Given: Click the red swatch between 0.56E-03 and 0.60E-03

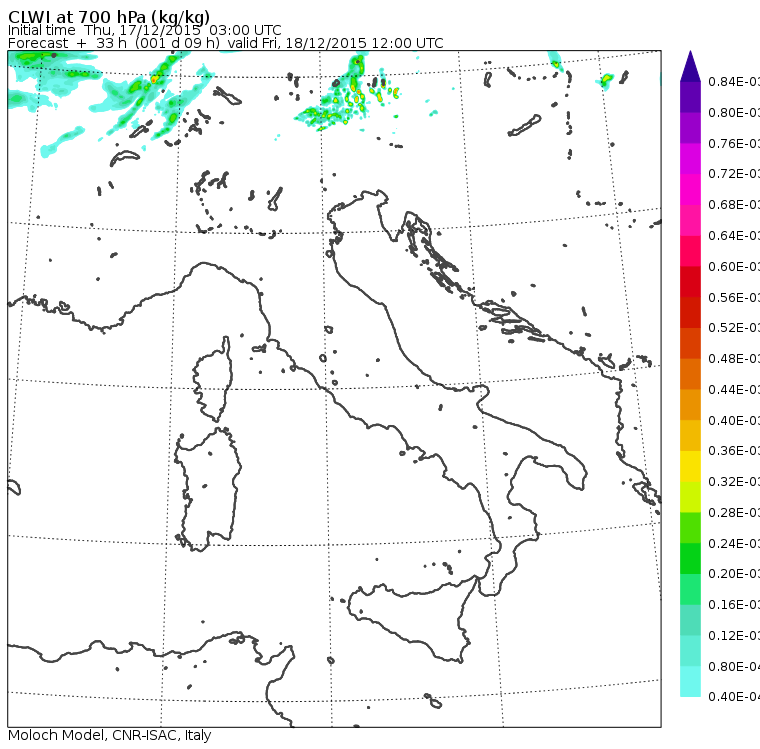Looking at the screenshot, I should point(690,282).
